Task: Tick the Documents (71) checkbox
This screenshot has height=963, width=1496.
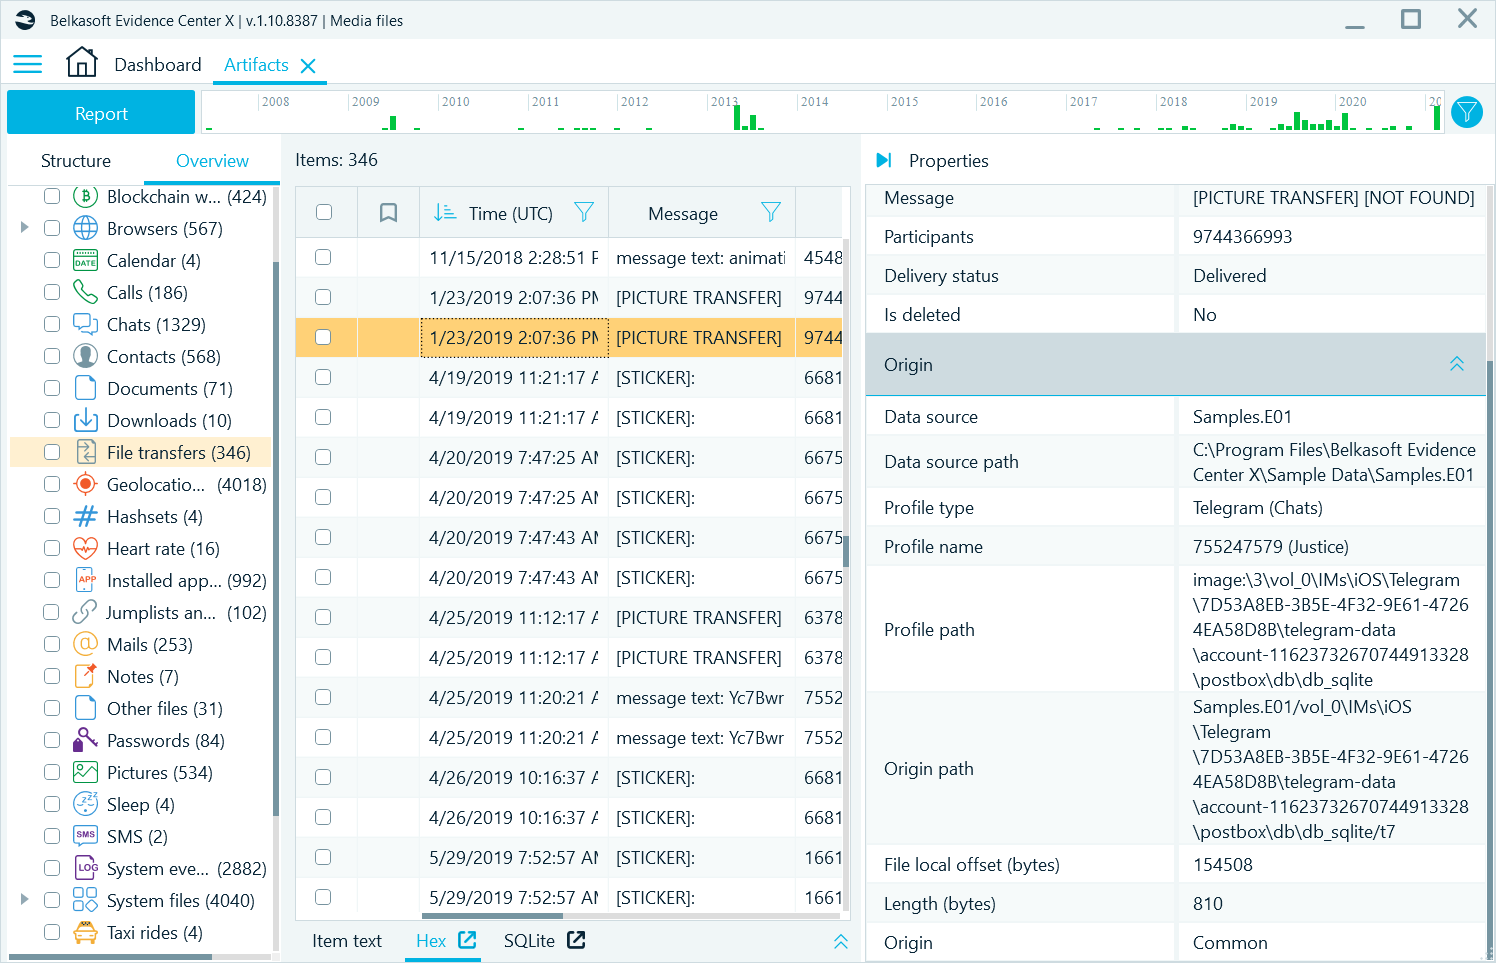Action: click(x=52, y=388)
